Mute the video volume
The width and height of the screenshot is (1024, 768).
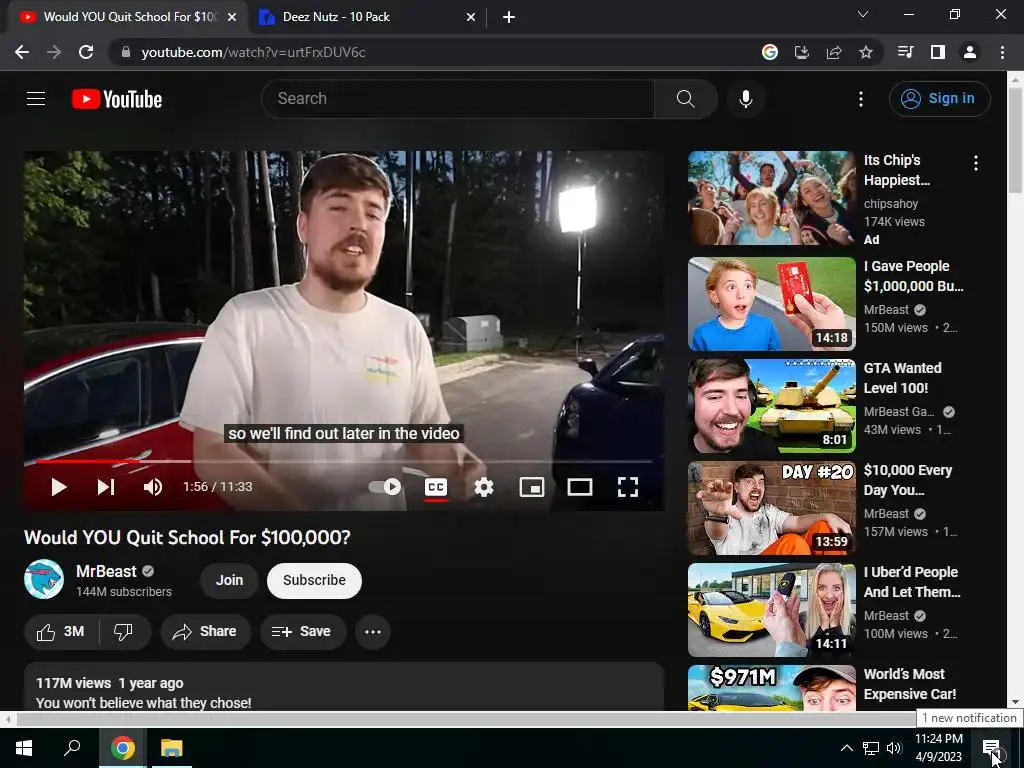tap(153, 487)
